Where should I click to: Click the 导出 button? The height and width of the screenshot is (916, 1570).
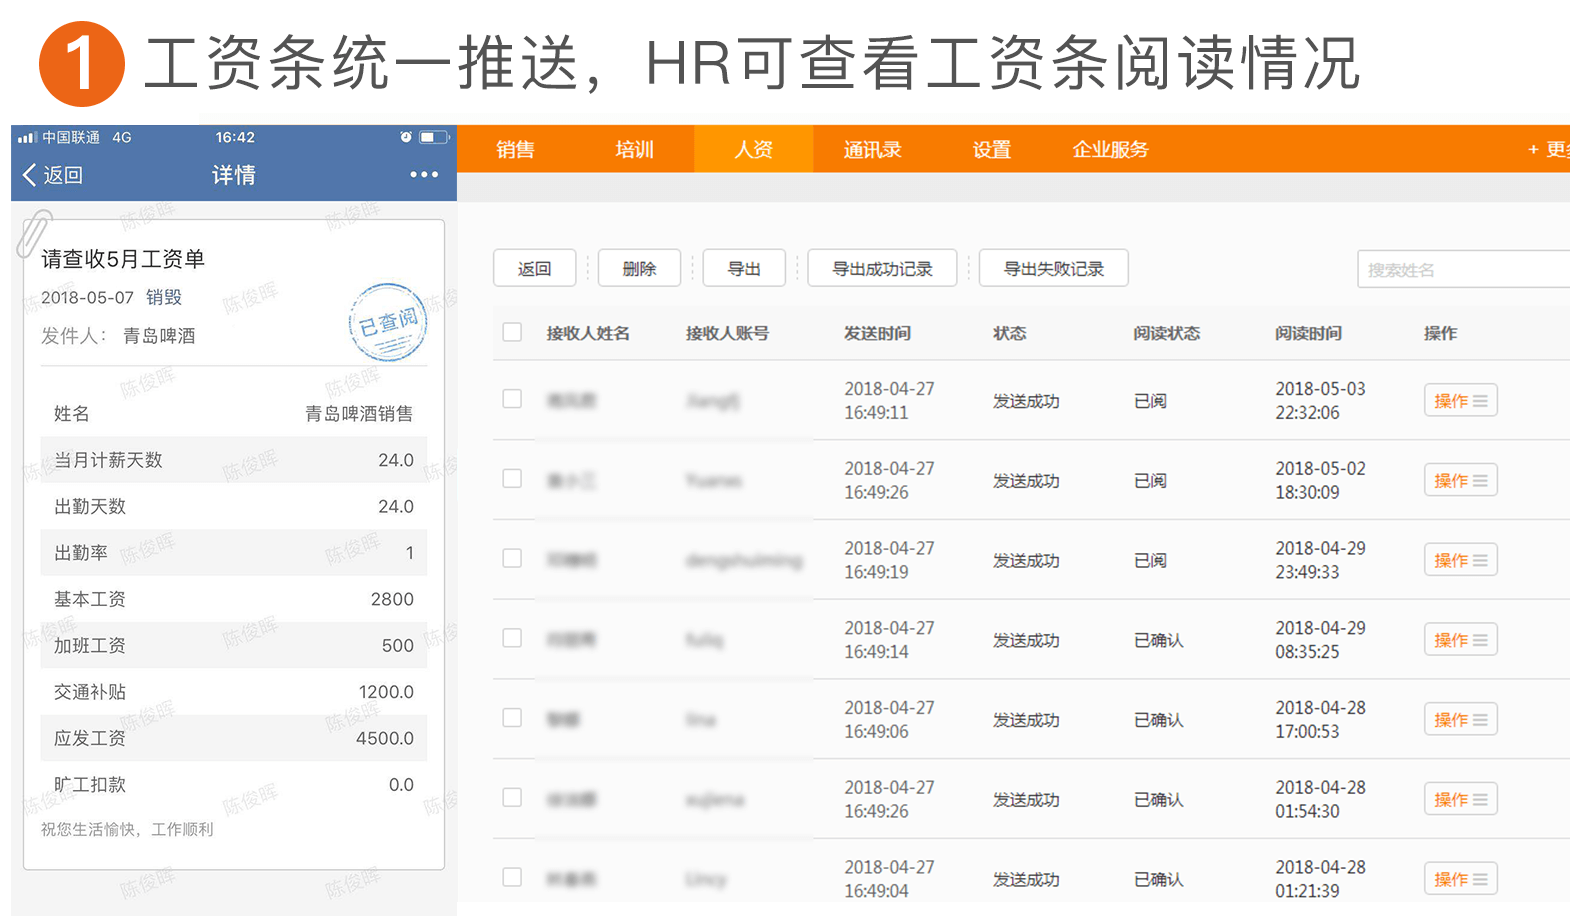click(x=744, y=268)
